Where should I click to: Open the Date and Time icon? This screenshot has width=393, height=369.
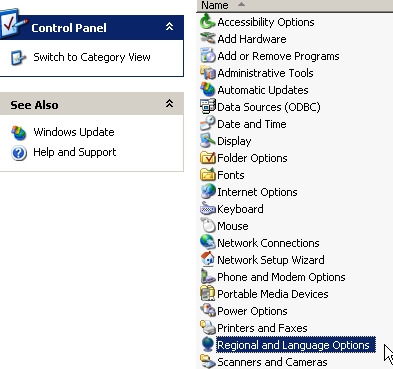coord(208,124)
